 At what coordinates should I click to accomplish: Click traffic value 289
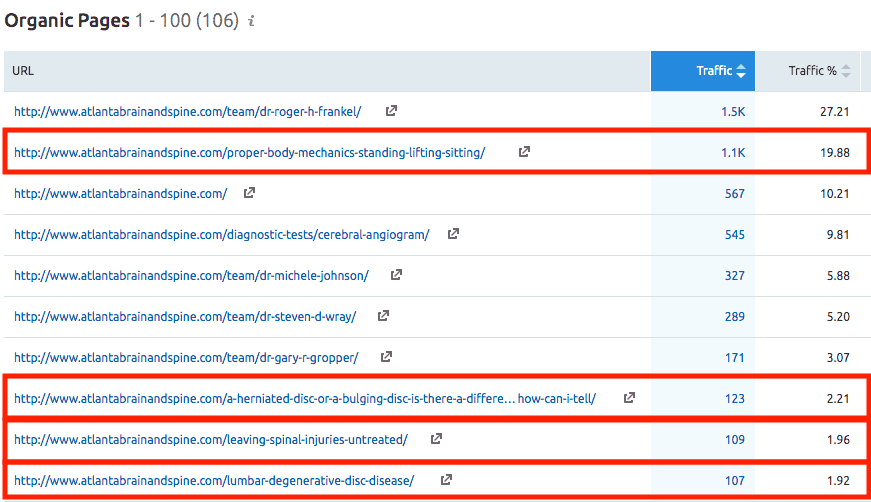click(x=734, y=317)
